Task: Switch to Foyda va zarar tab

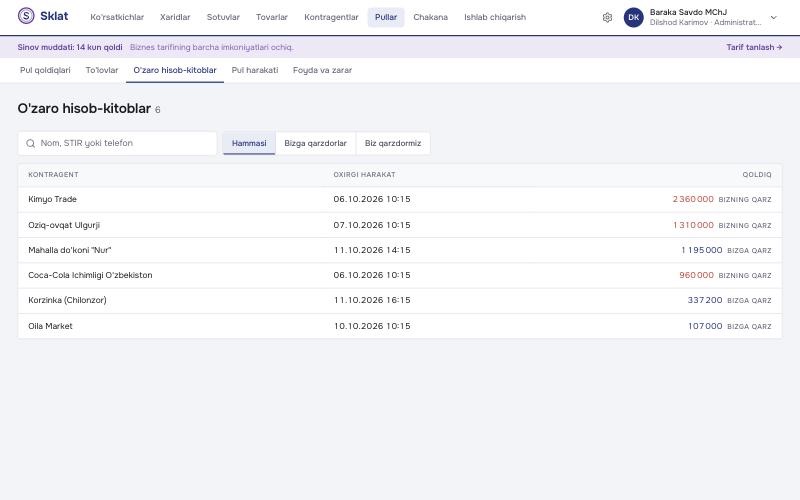Action: click(x=322, y=70)
